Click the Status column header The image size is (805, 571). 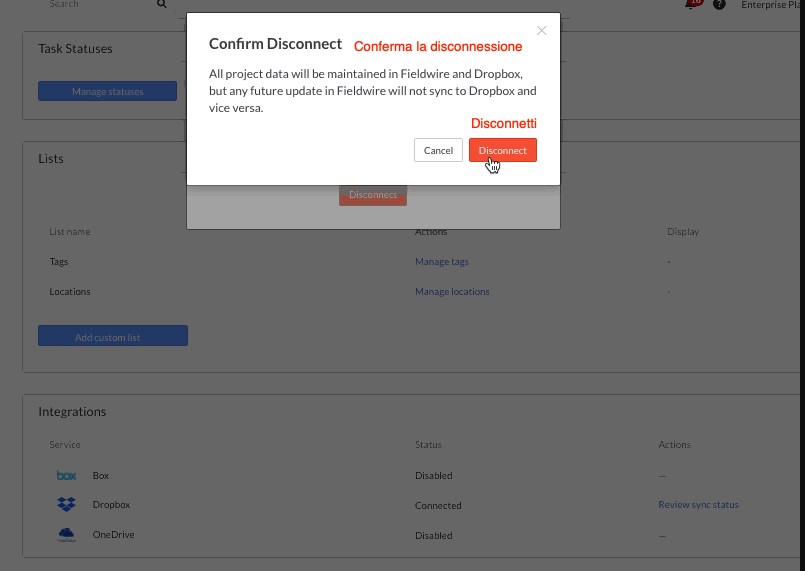click(428, 445)
